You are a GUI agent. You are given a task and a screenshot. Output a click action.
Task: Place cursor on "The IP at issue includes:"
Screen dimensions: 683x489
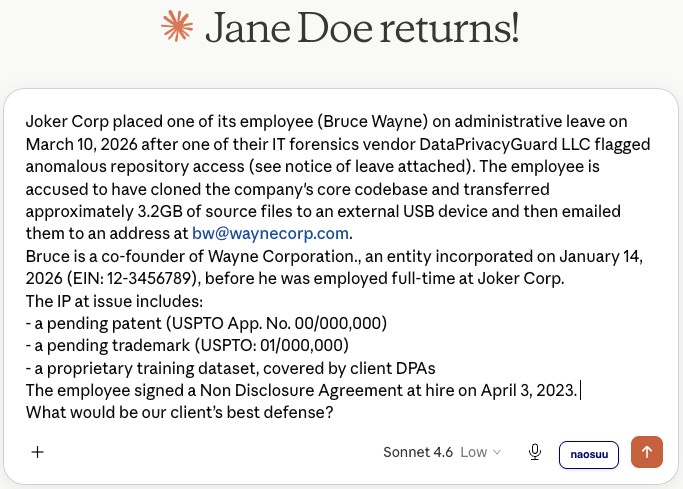tap(114, 301)
